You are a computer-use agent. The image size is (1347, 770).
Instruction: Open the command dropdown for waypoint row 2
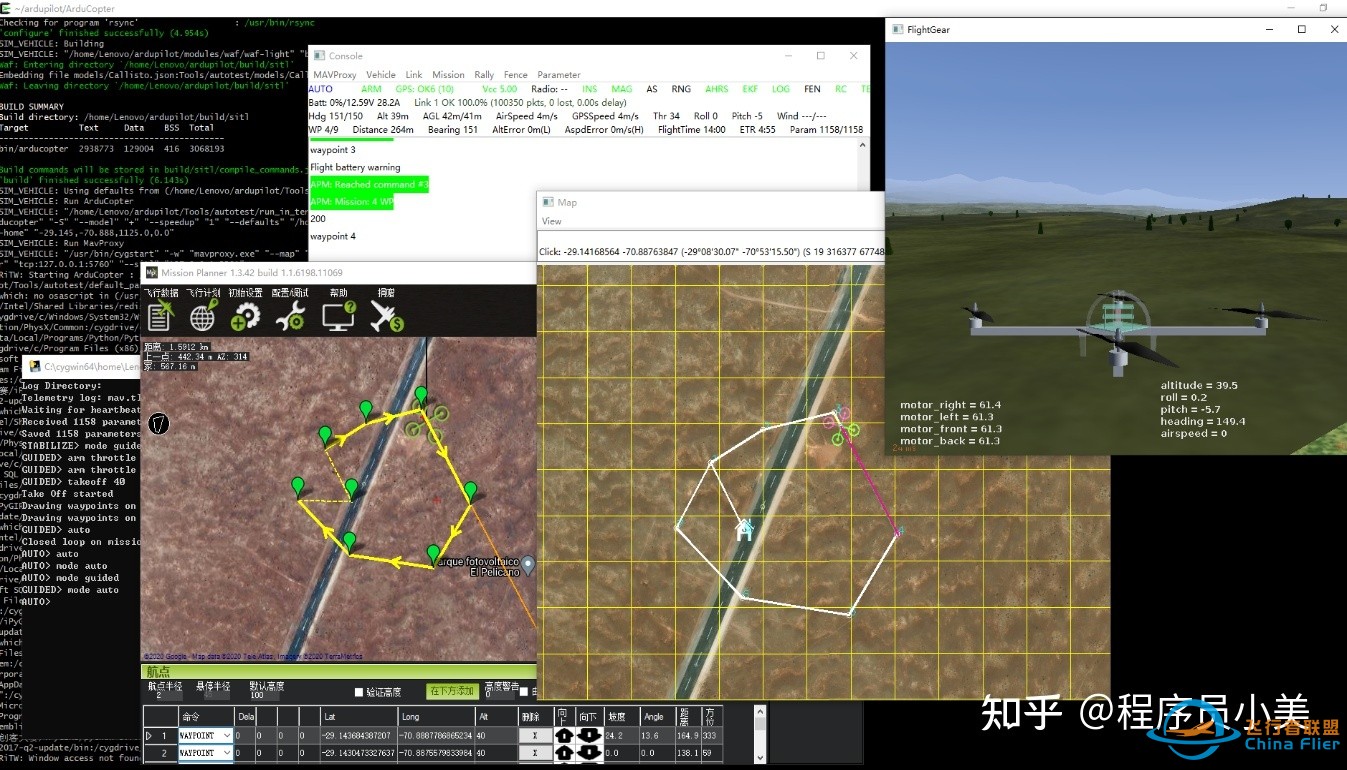tap(226, 753)
